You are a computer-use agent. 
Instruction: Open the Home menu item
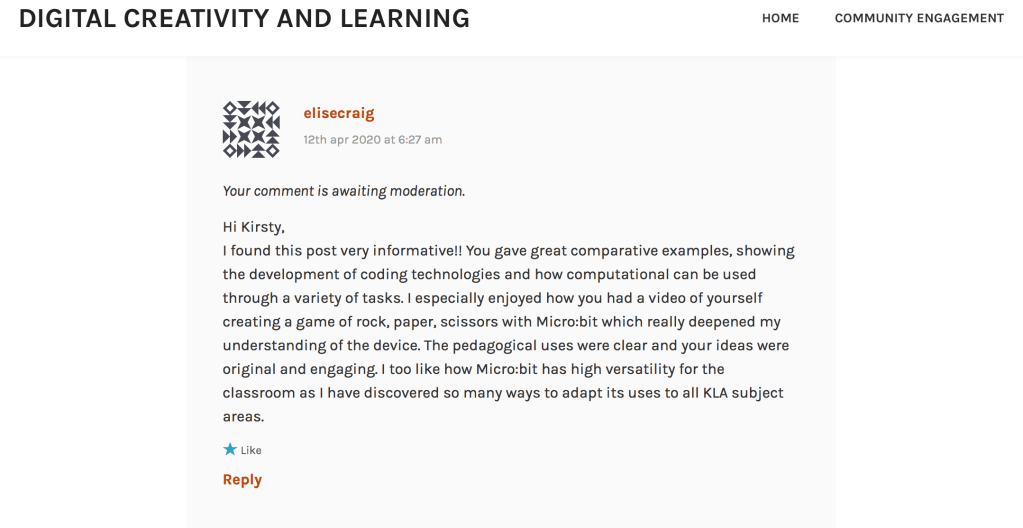point(780,18)
